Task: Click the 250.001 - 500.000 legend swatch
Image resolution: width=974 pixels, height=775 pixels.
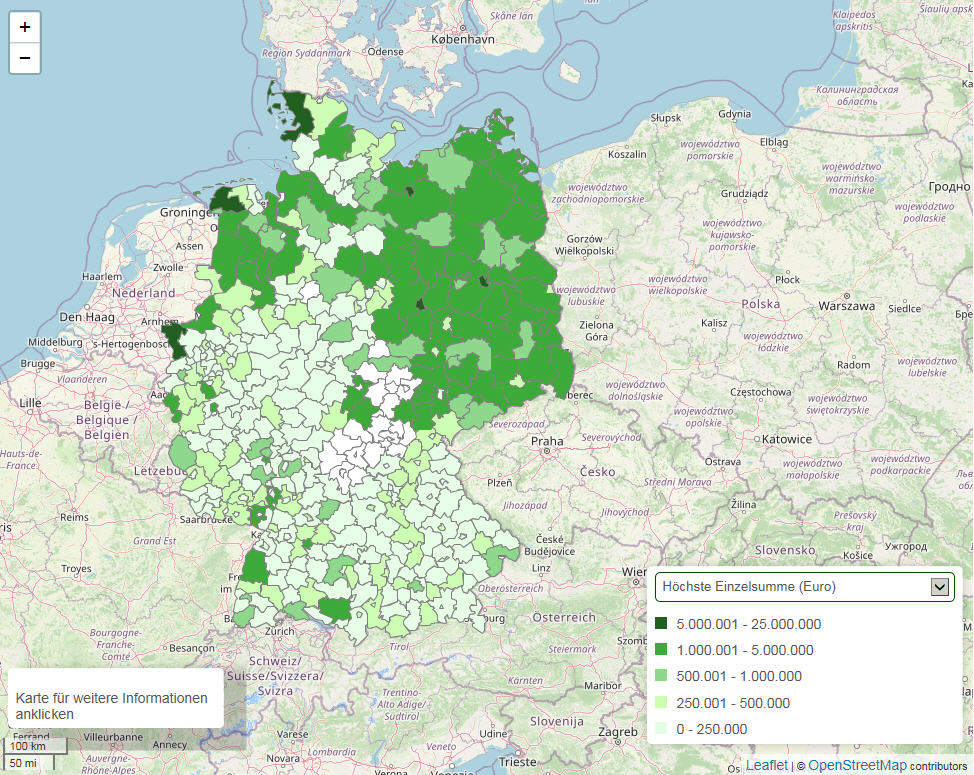Action: pyautogui.click(x=661, y=702)
